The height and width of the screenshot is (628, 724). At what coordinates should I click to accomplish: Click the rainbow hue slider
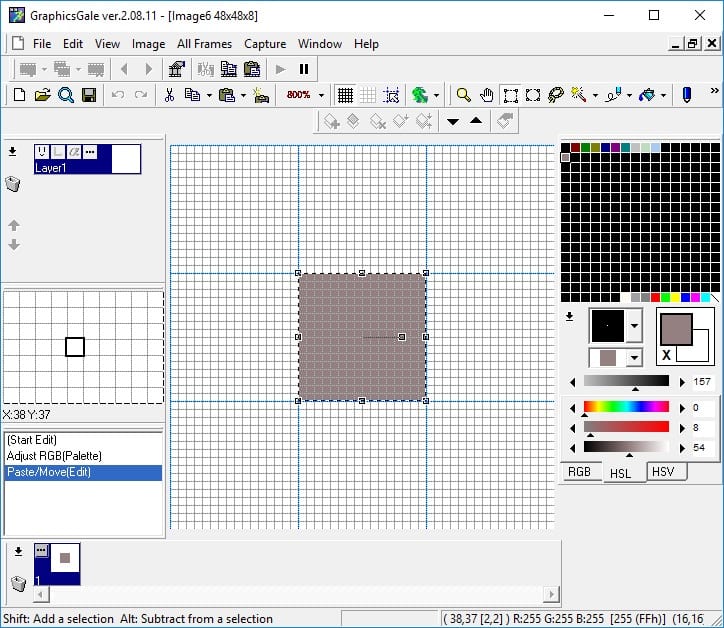pos(626,406)
